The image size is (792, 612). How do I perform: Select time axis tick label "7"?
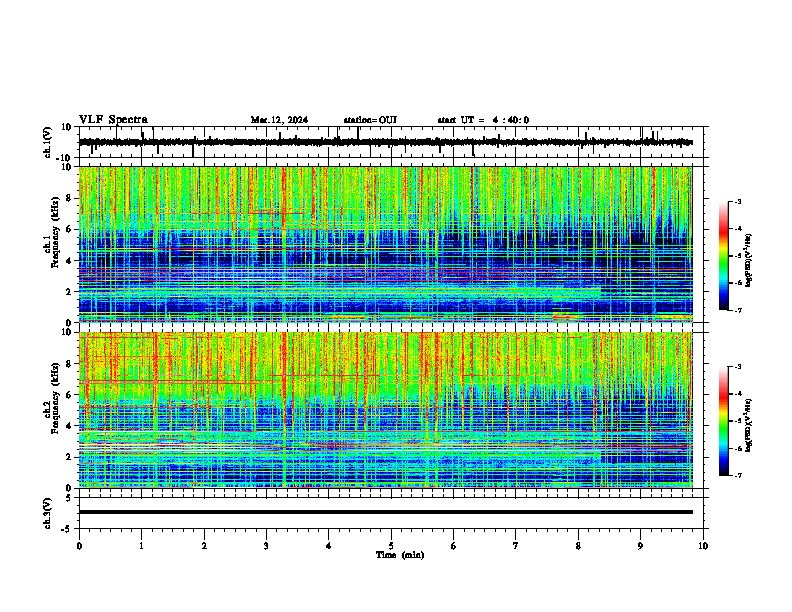tap(516, 546)
